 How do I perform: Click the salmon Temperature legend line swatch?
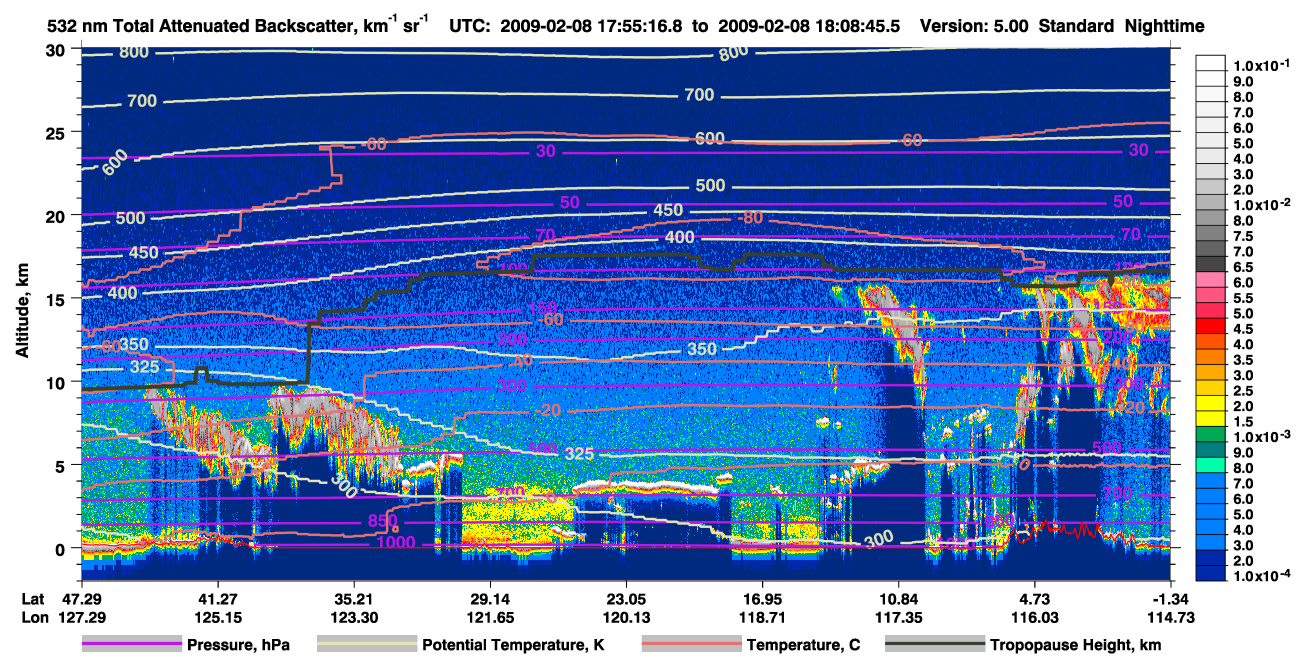click(x=690, y=645)
